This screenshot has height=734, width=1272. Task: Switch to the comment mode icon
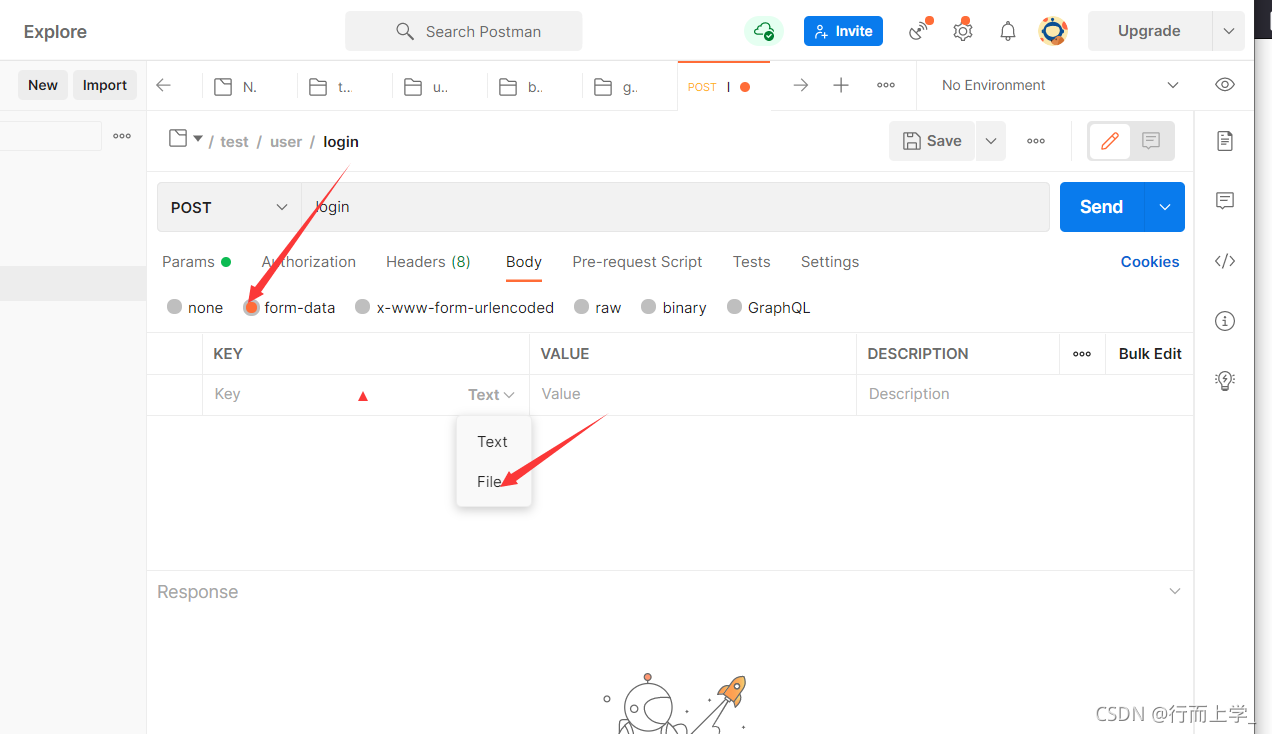pyautogui.click(x=1151, y=141)
